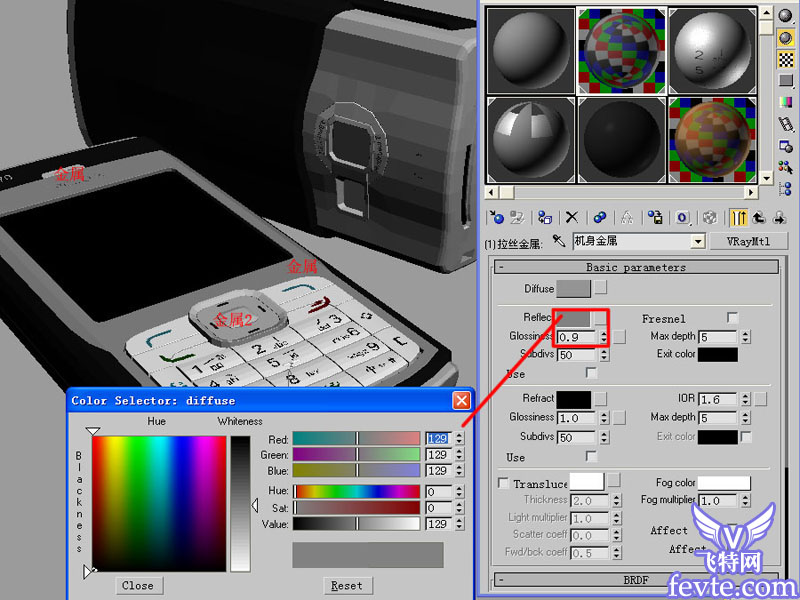Click the Refract map slot button
This screenshot has height=600, width=800.
tap(601, 398)
